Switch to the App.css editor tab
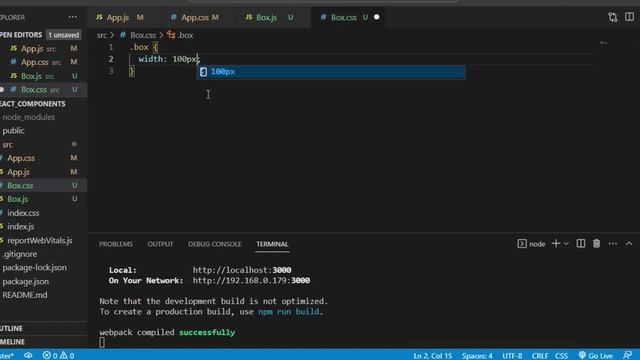The height and width of the screenshot is (360, 640). (195, 18)
